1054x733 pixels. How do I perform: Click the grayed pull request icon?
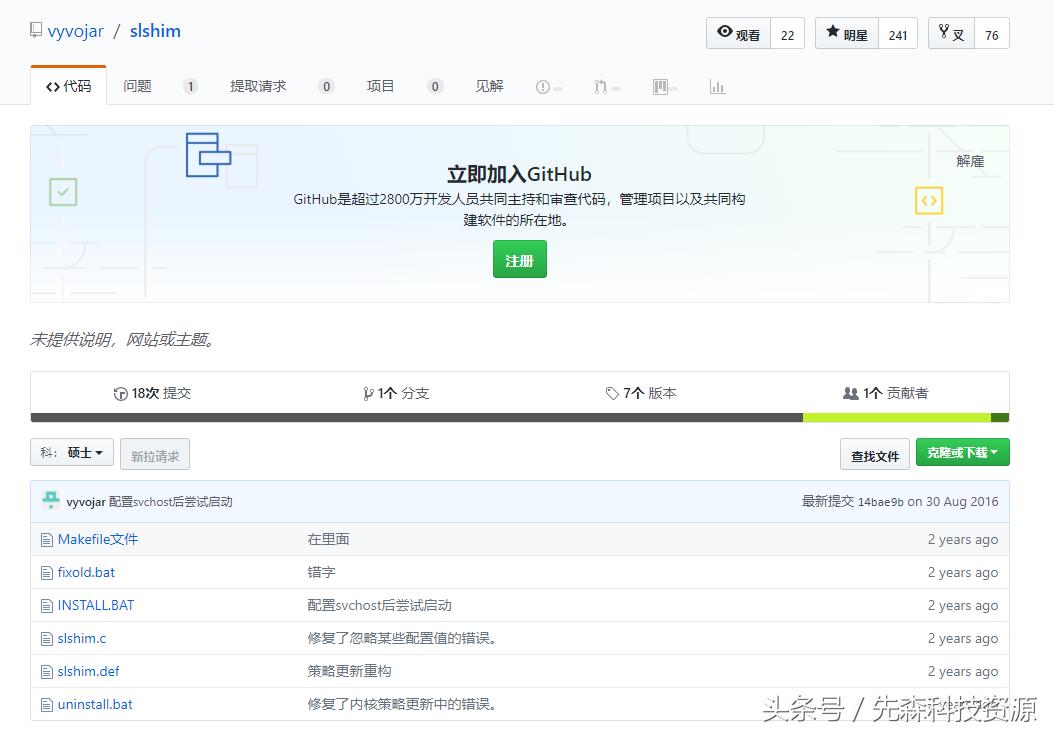tap(599, 87)
